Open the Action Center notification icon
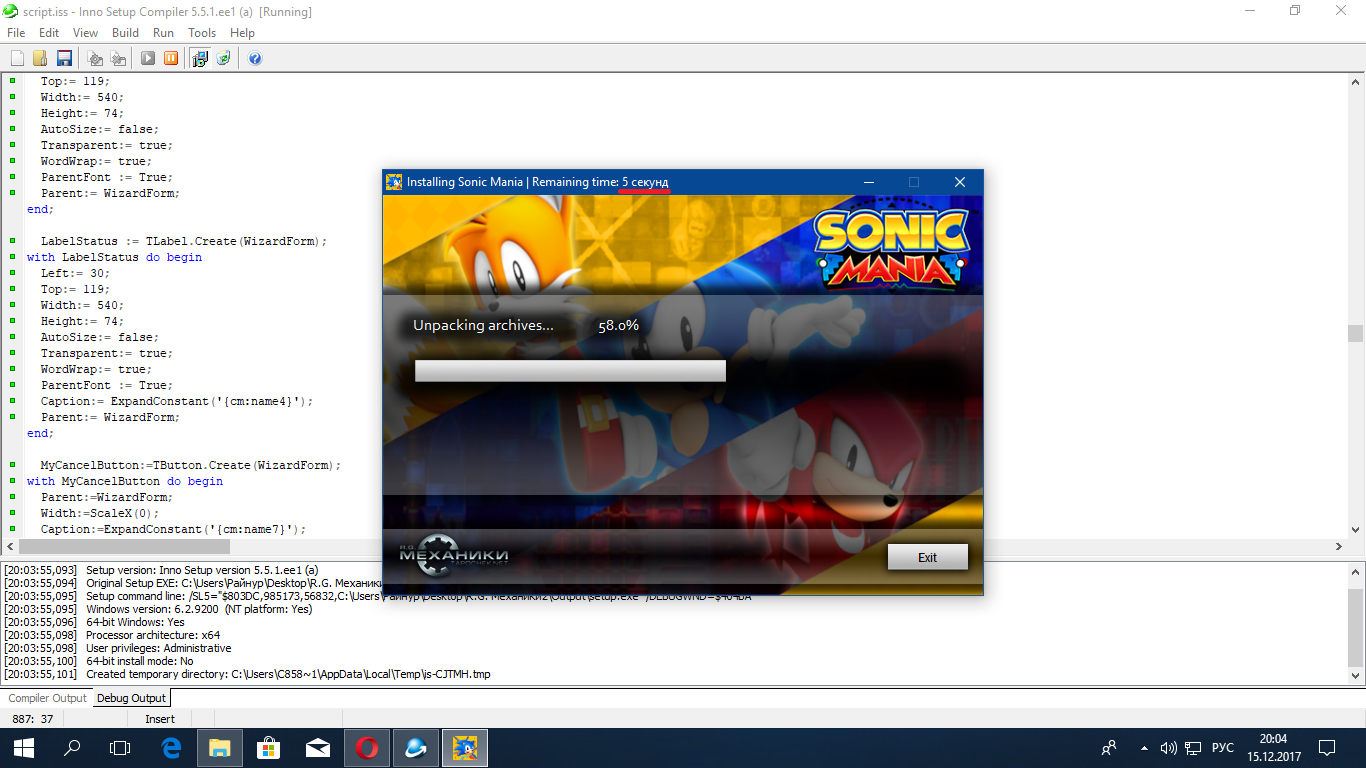The height and width of the screenshot is (768, 1366). coord(1327,747)
